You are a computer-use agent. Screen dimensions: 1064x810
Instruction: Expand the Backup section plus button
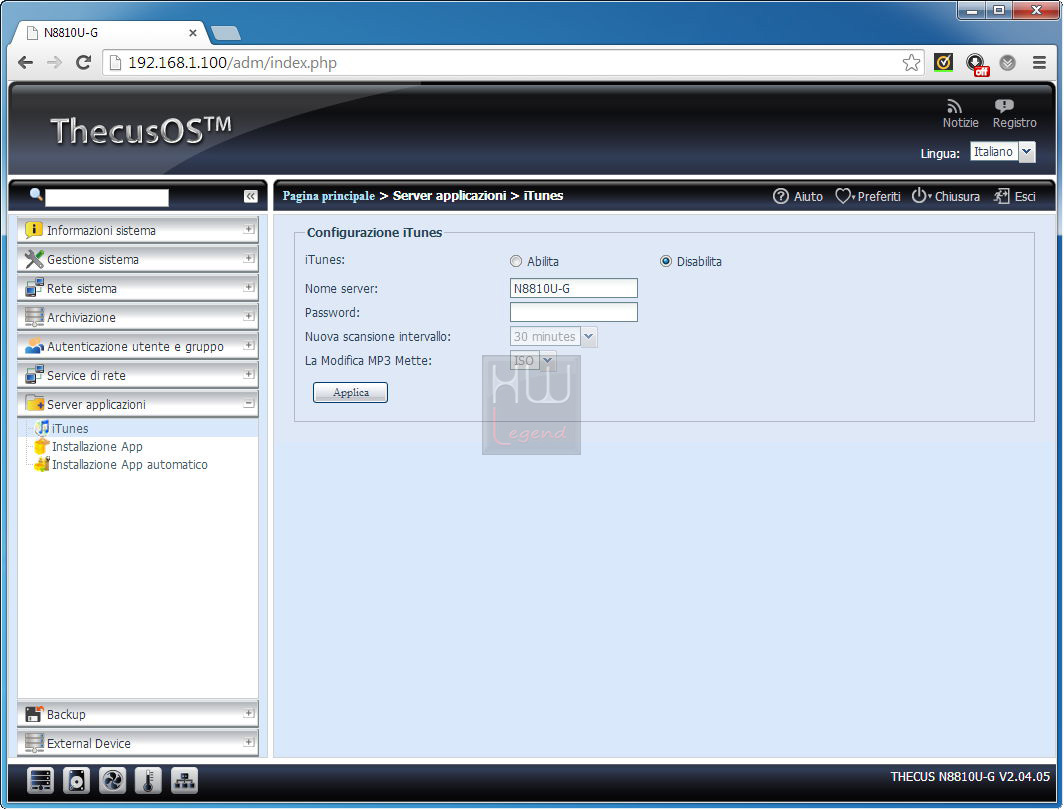click(x=248, y=714)
